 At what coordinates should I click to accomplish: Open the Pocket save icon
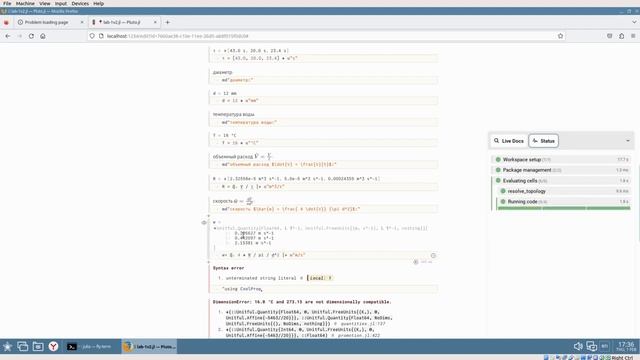coord(609,36)
